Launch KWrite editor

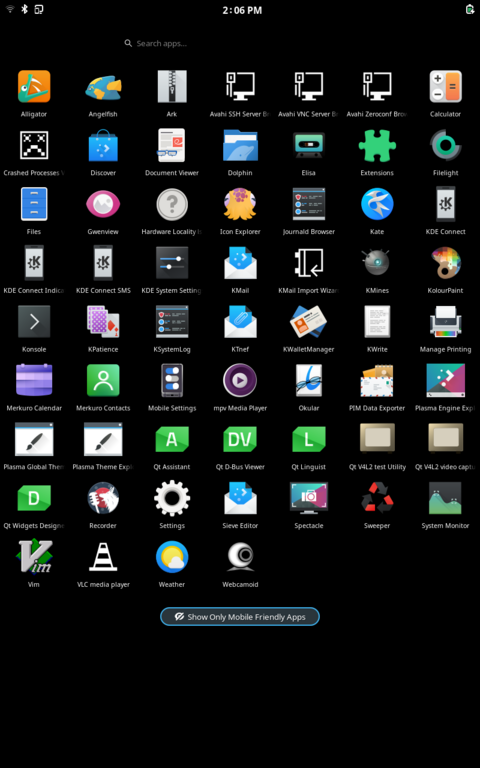(377, 322)
